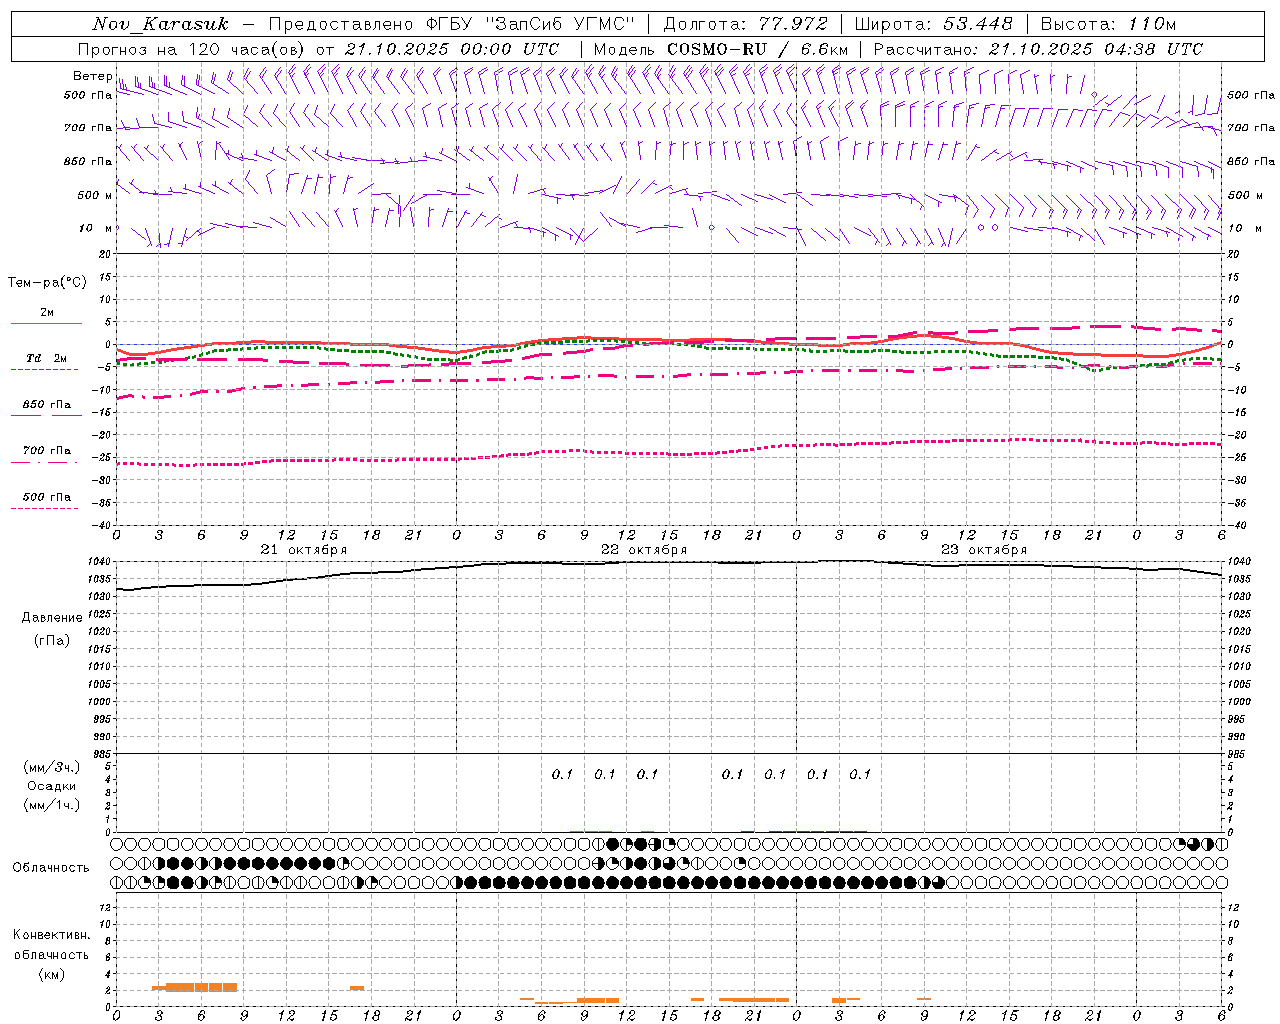This screenshot has width=1280, height=1024.
Task: Click the red solid 2м legend line sample
Action: [46, 323]
